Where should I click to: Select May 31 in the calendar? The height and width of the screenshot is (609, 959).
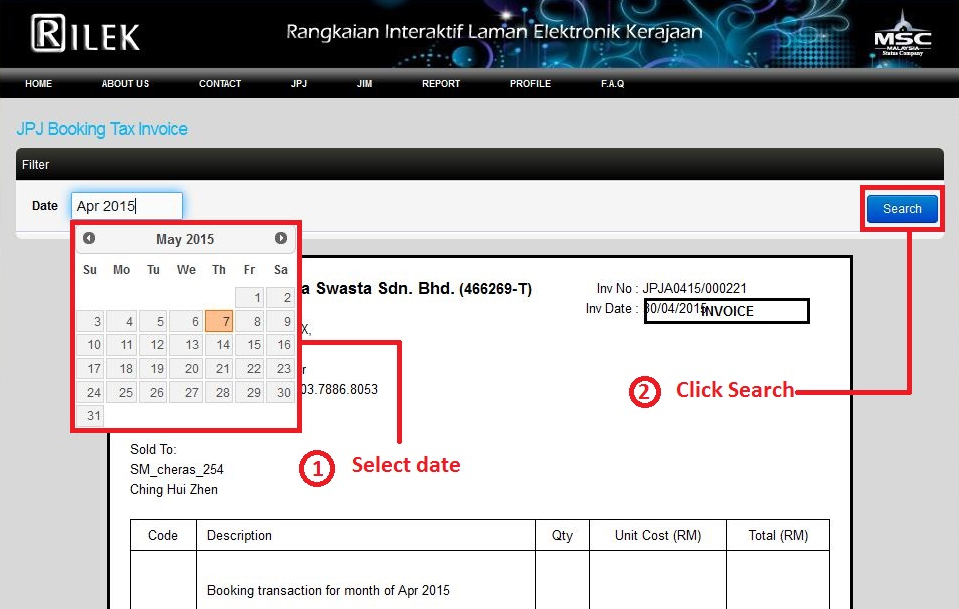pyautogui.click(x=91, y=416)
